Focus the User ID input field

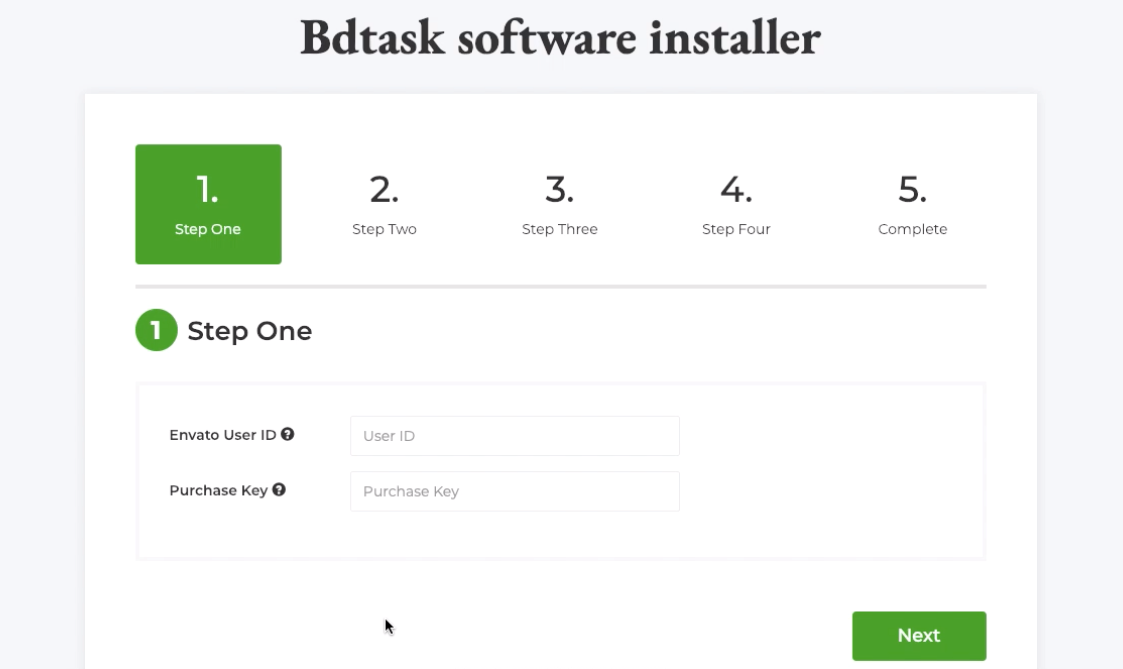coord(514,436)
